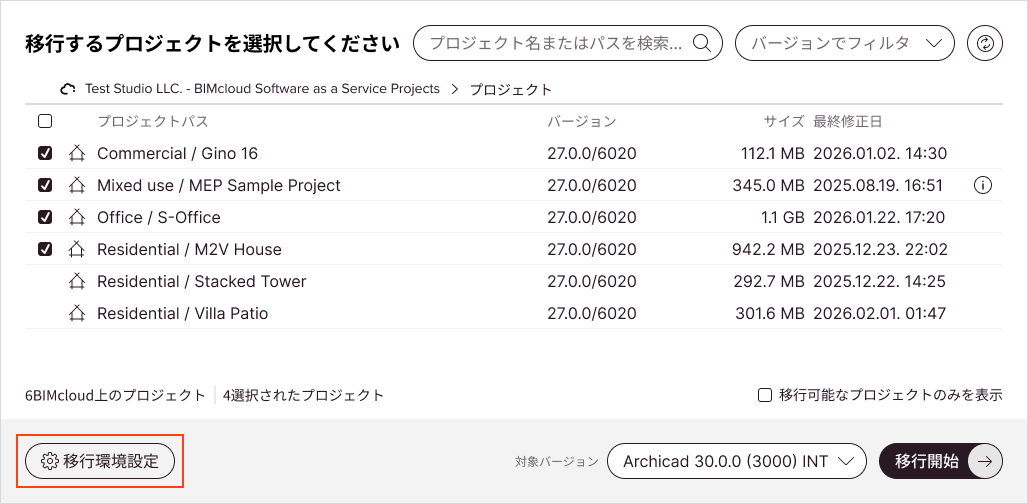Click the プロジェクト breadcrumb item
This screenshot has height=504, width=1028.
pyautogui.click(x=511, y=89)
